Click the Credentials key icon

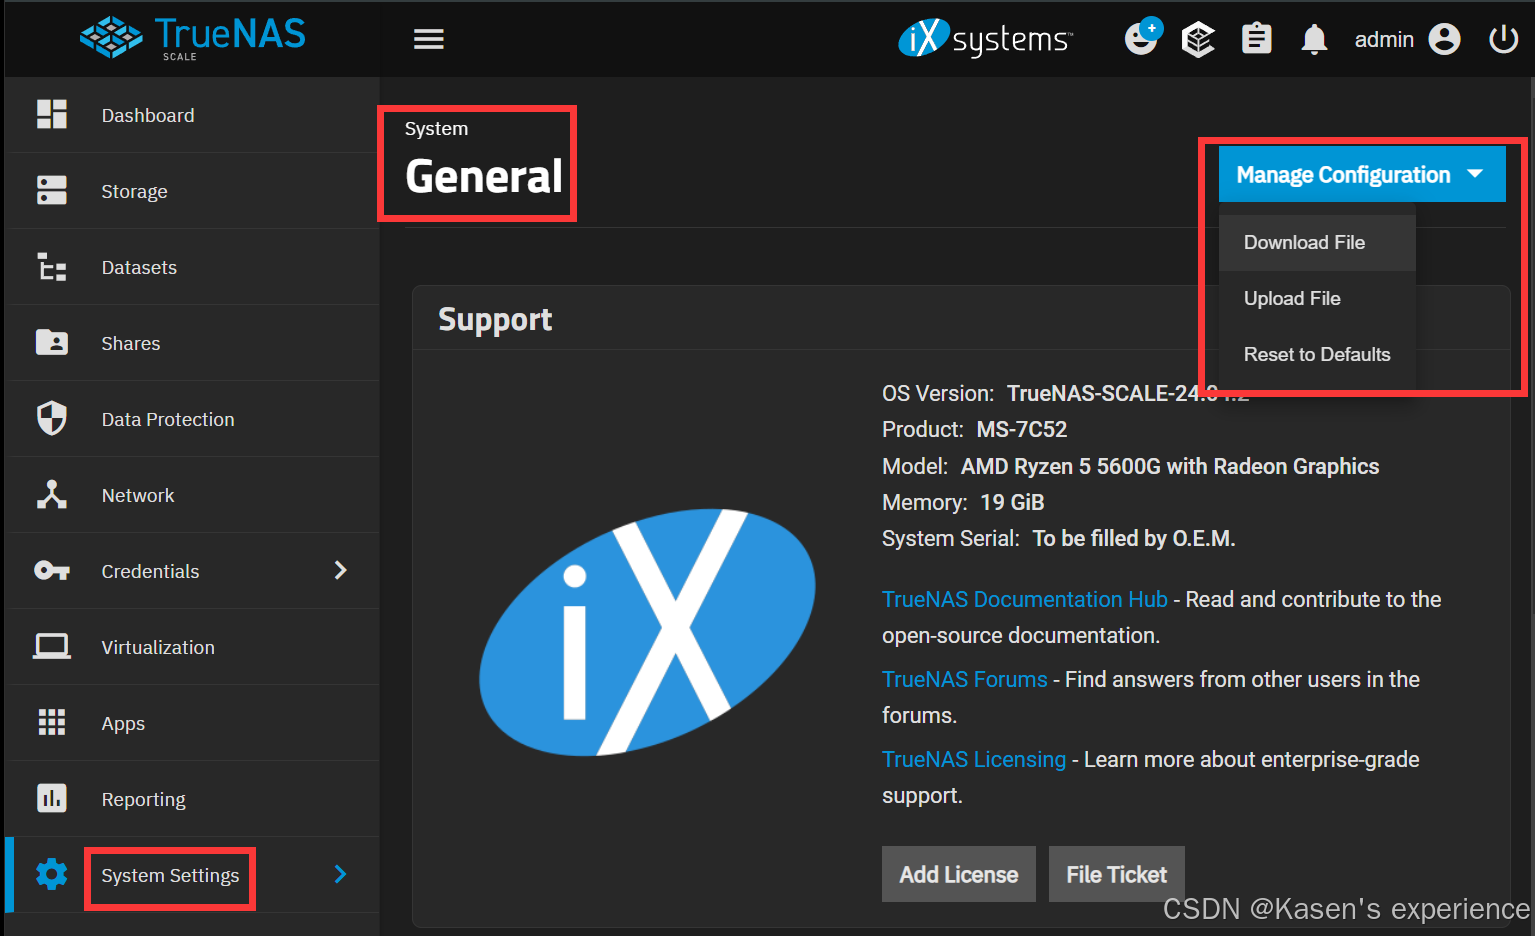[52, 570]
